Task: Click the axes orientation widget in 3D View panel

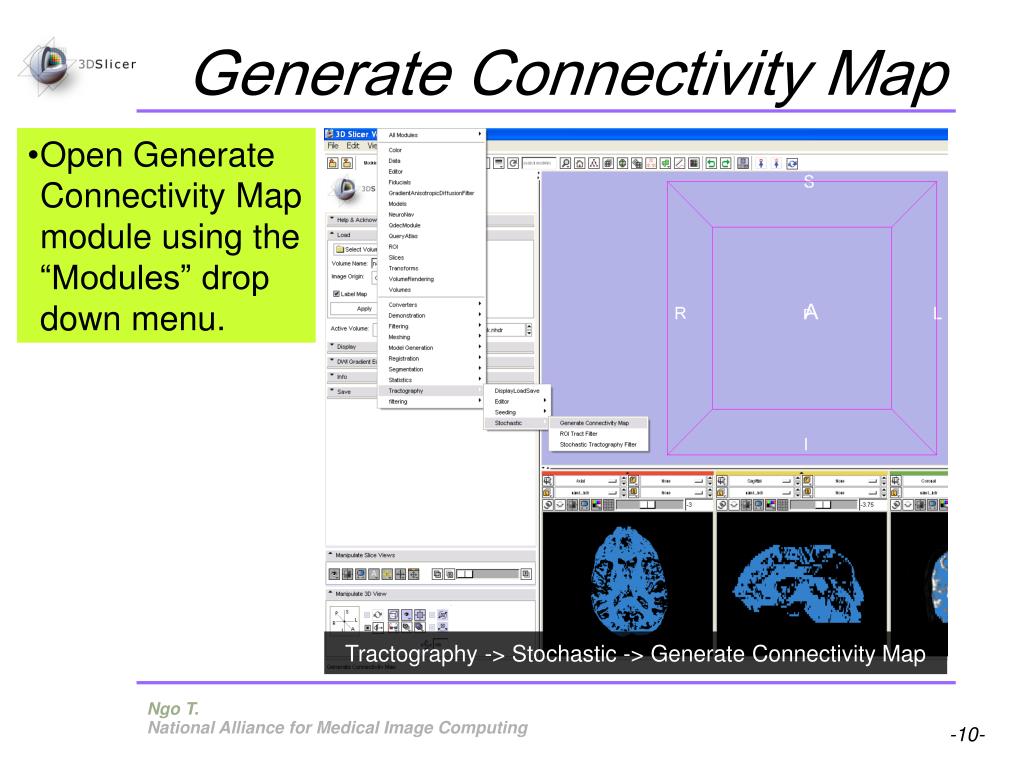Action: (x=344, y=620)
